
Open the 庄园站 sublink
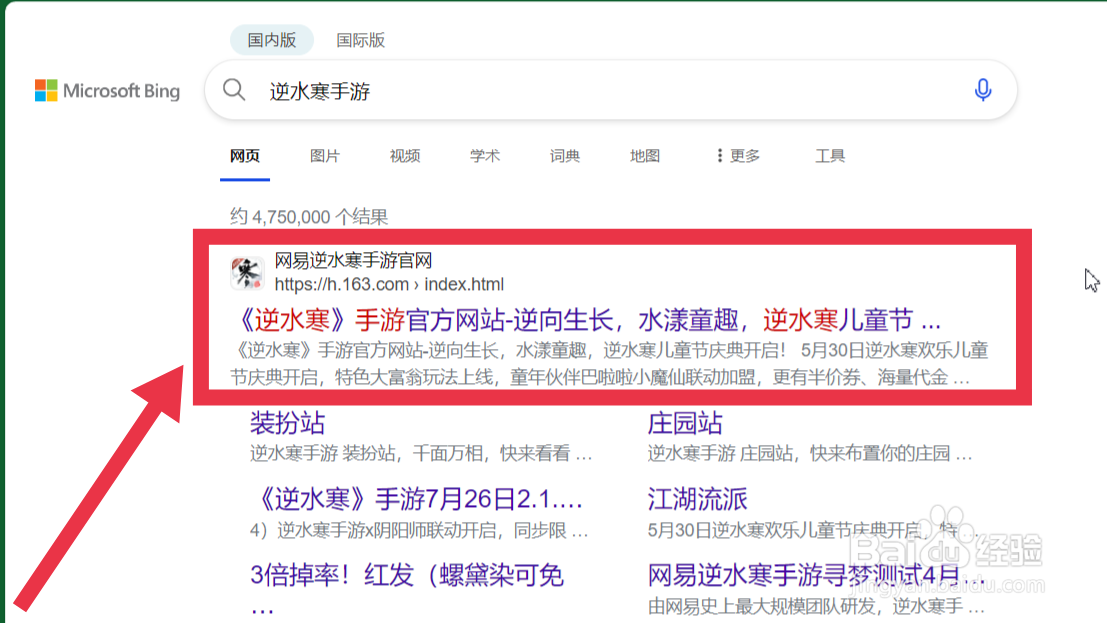685,423
